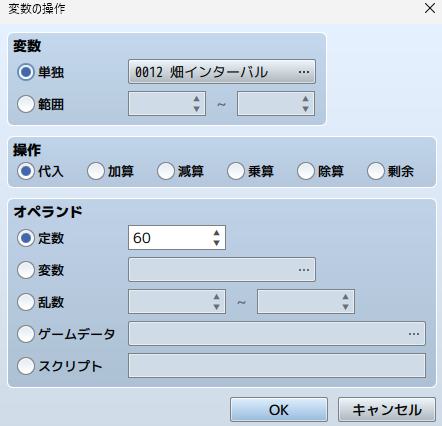The width and height of the screenshot is (442, 426).
Task: Choose the 乗算 (multiply) operation
Action: click(236, 171)
